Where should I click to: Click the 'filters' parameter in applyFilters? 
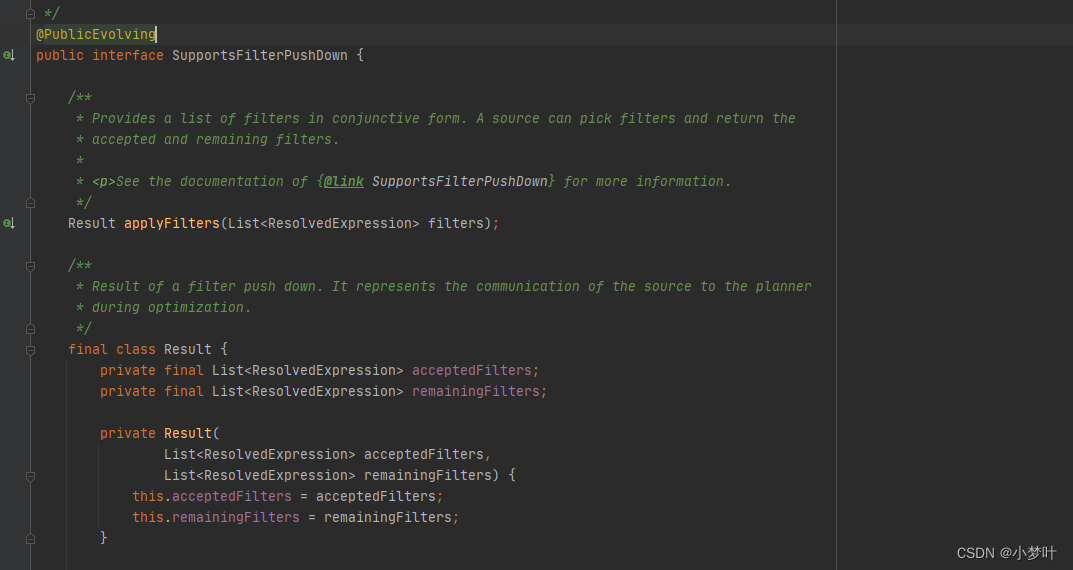pyautogui.click(x=456, y=223)
